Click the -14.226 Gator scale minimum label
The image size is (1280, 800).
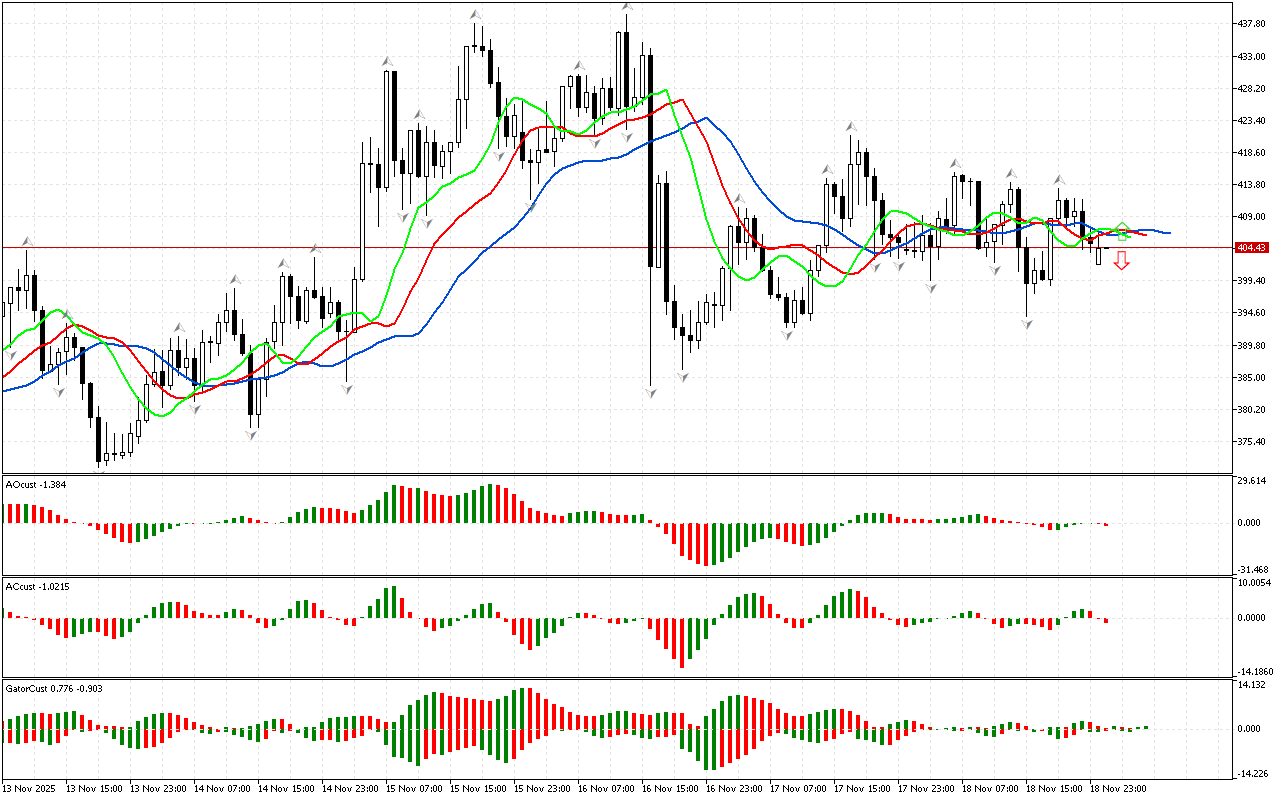(x=1252, y=773)
